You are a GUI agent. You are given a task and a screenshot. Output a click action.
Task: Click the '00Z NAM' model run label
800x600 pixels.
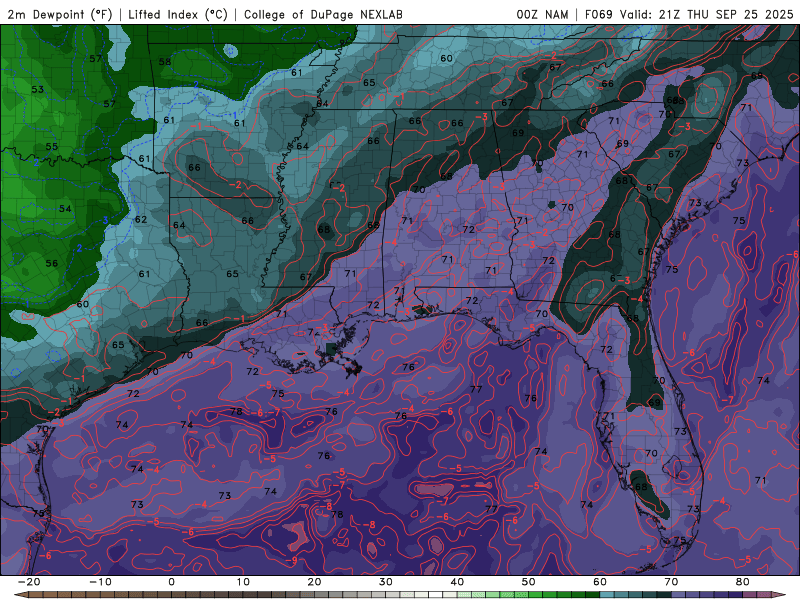542,14
